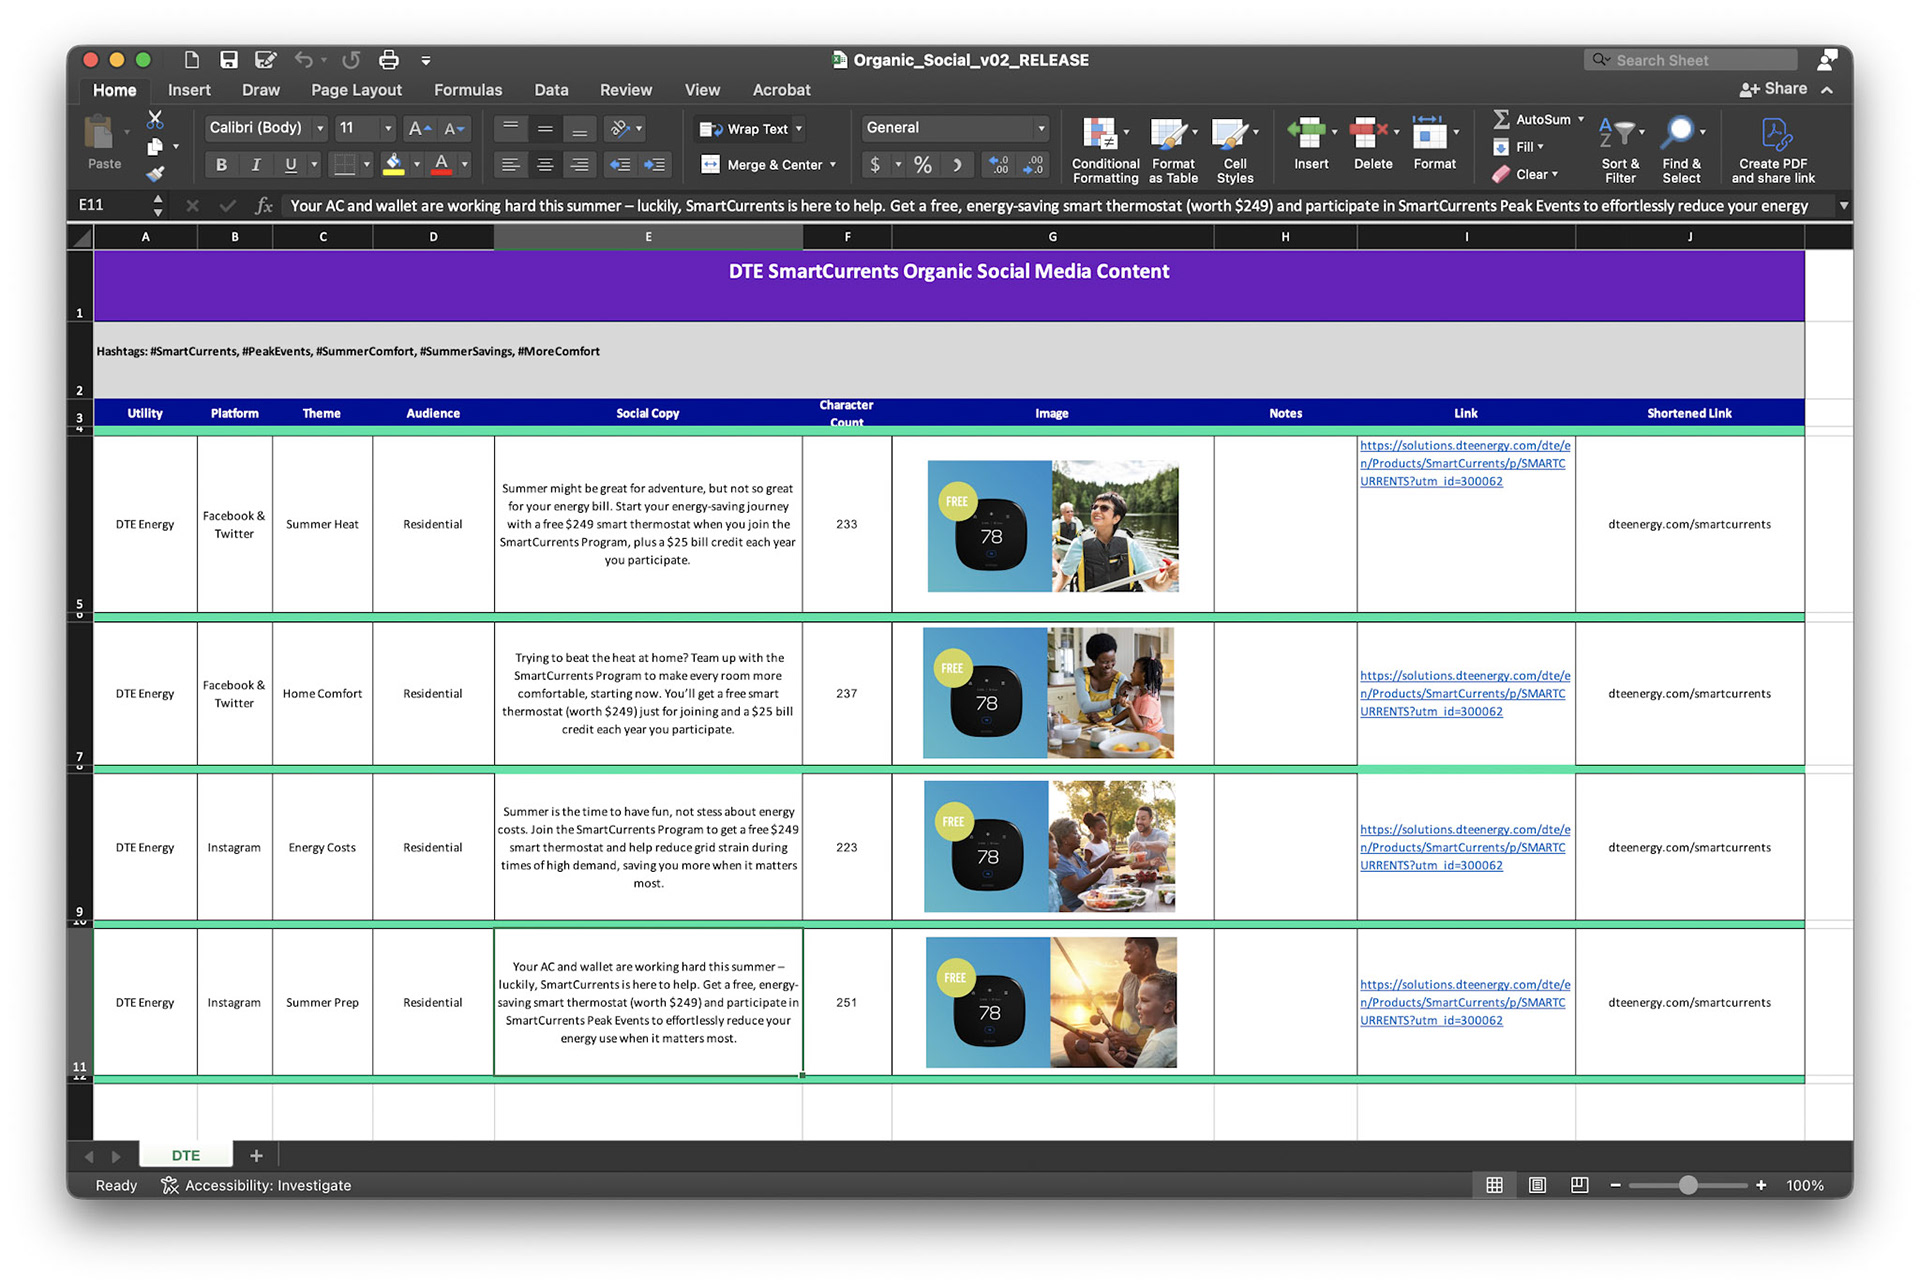Toggle Bold formatting
This screenshot has width=1920, height=1287.
click(x=221, y=165)
